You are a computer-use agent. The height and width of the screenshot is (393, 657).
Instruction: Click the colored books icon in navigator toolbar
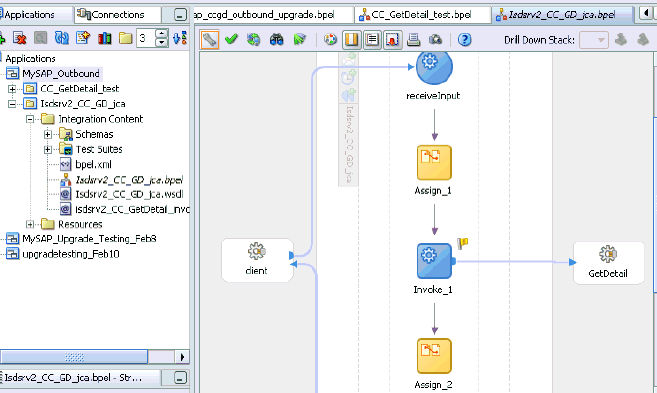click(104, 39)
